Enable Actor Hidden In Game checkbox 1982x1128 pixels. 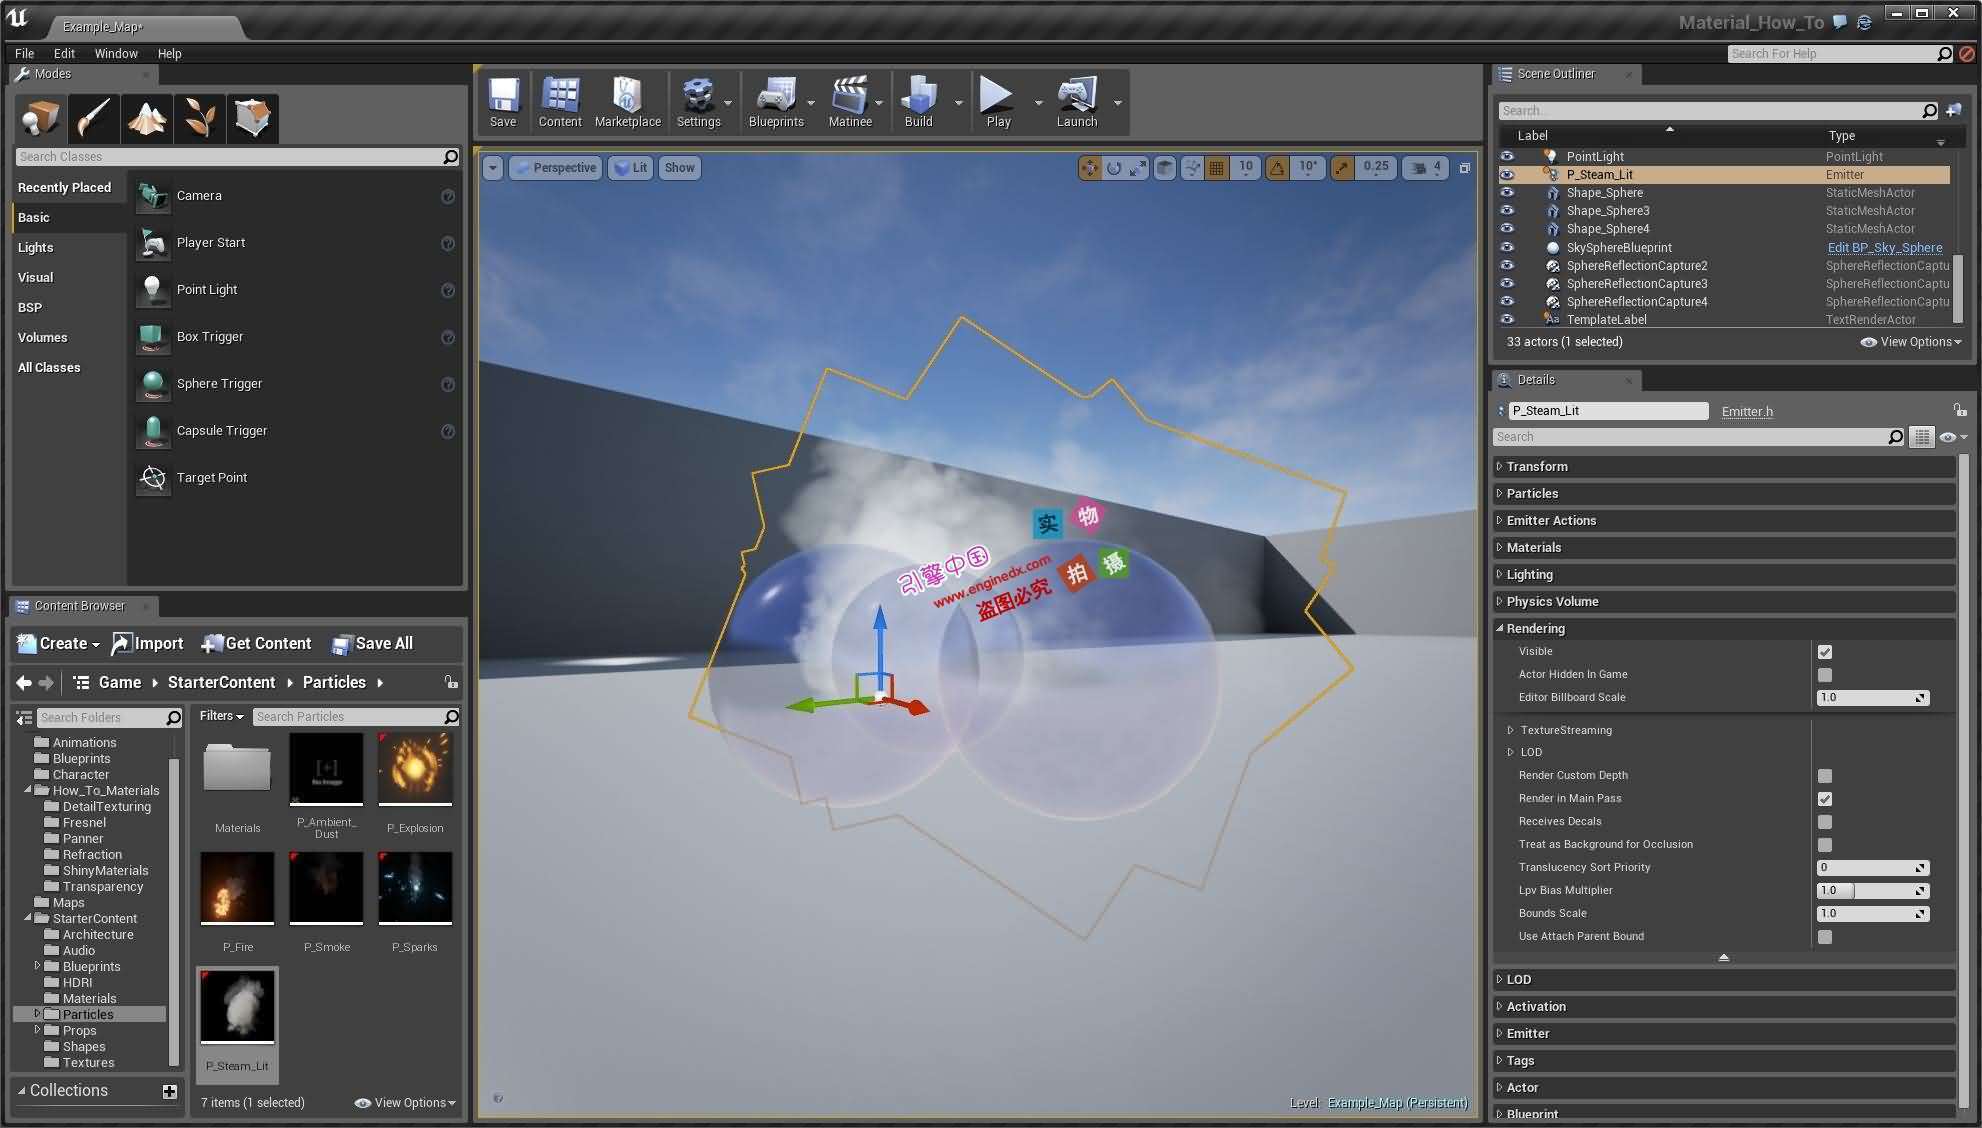click(x=1825, y=675)
